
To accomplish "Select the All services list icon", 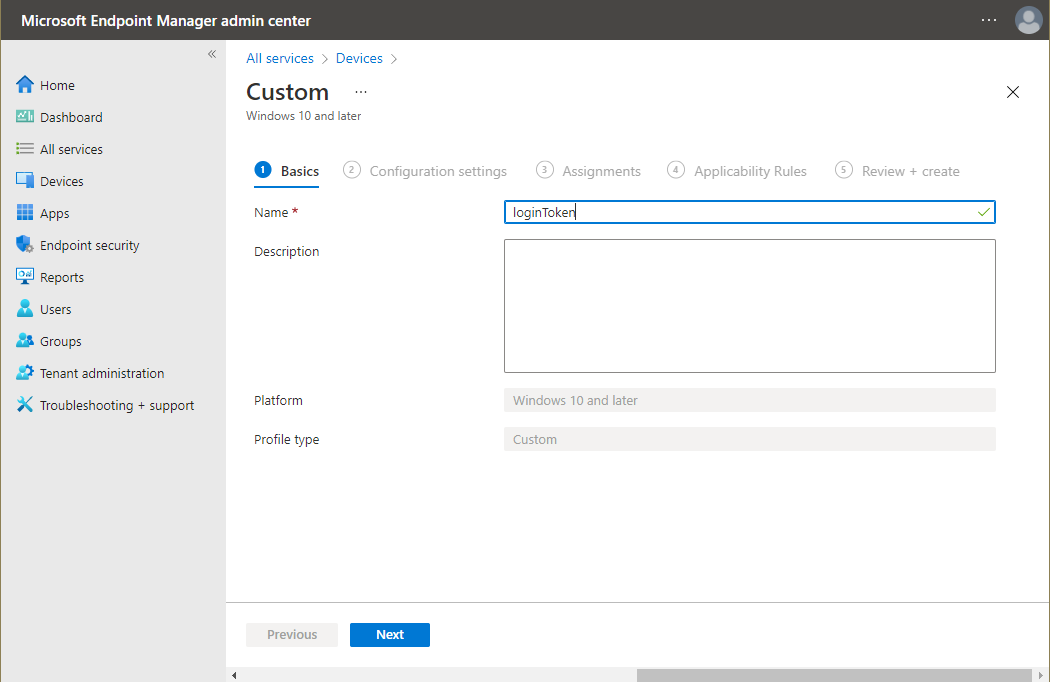I will click(x=25, y=149).
